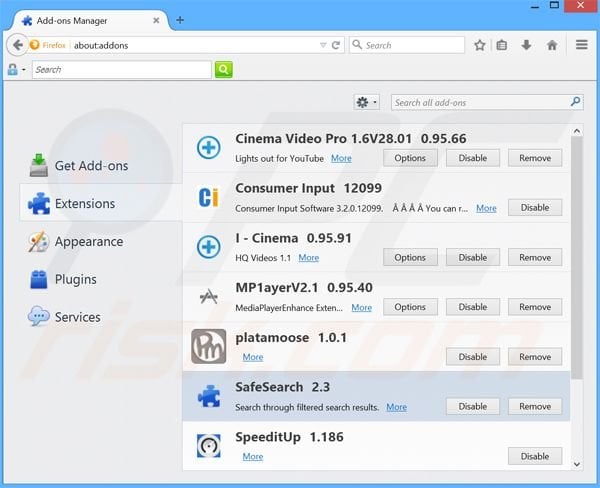600x488 pixels.
Task: Go back using the navigation arrow
Action: [x=17, y=45]
